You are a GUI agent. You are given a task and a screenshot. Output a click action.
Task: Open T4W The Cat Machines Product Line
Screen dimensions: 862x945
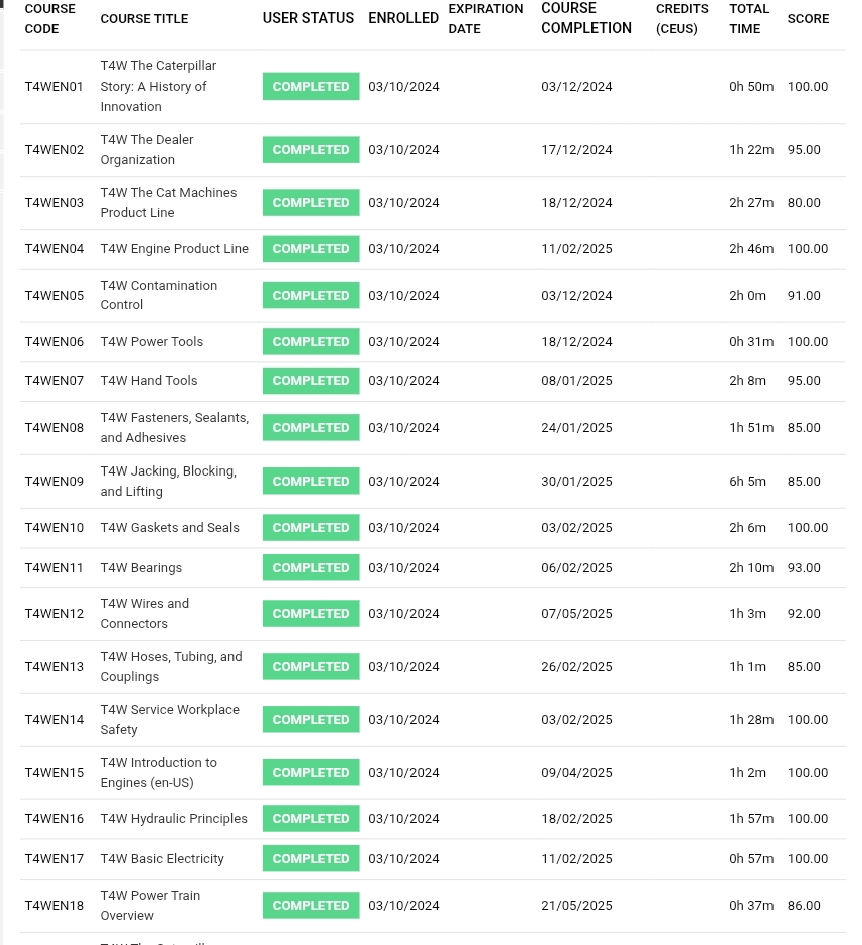(169, 202)
